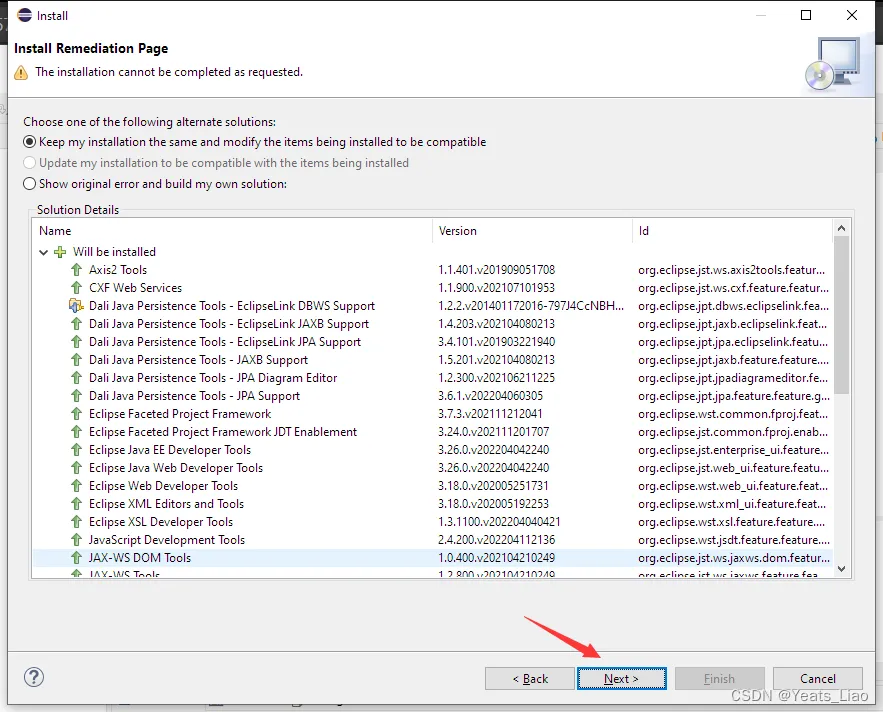Open help with the question mark icon
883x712 pixels.
(x=34, y=677)
